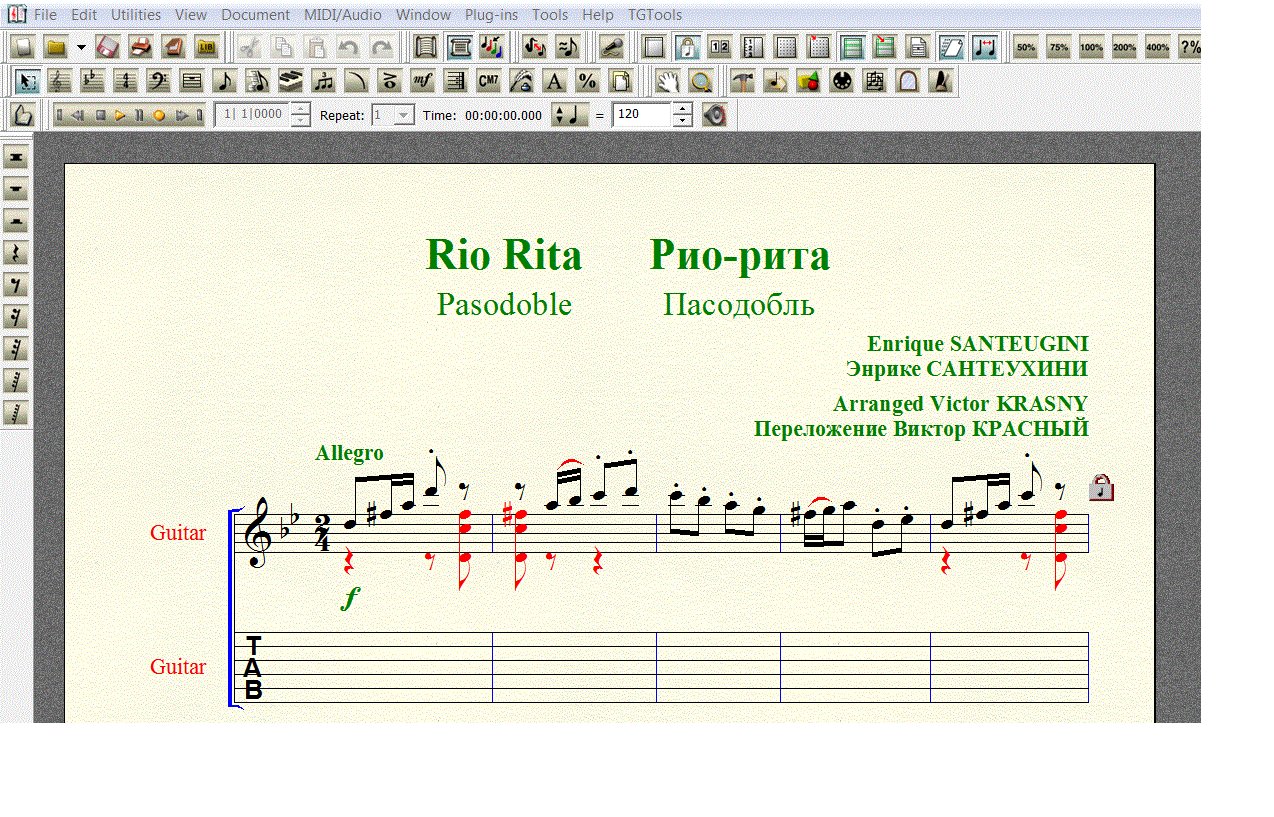Set zoom to 100%
Image resolution: width=1274 pixels, height=817 pixels.
(x=1092, y=47)
